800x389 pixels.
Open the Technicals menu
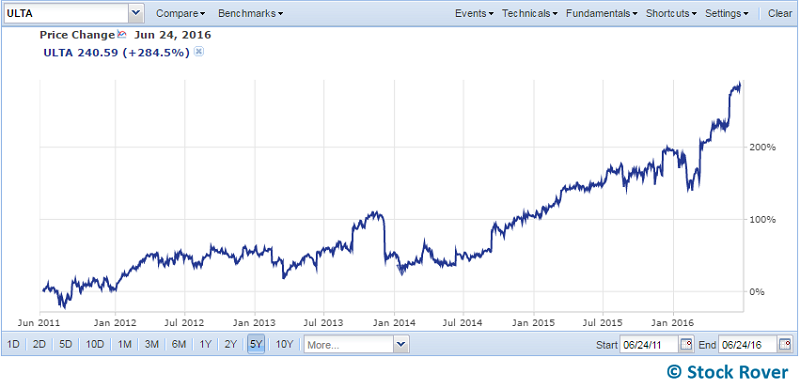click(530, 13)
